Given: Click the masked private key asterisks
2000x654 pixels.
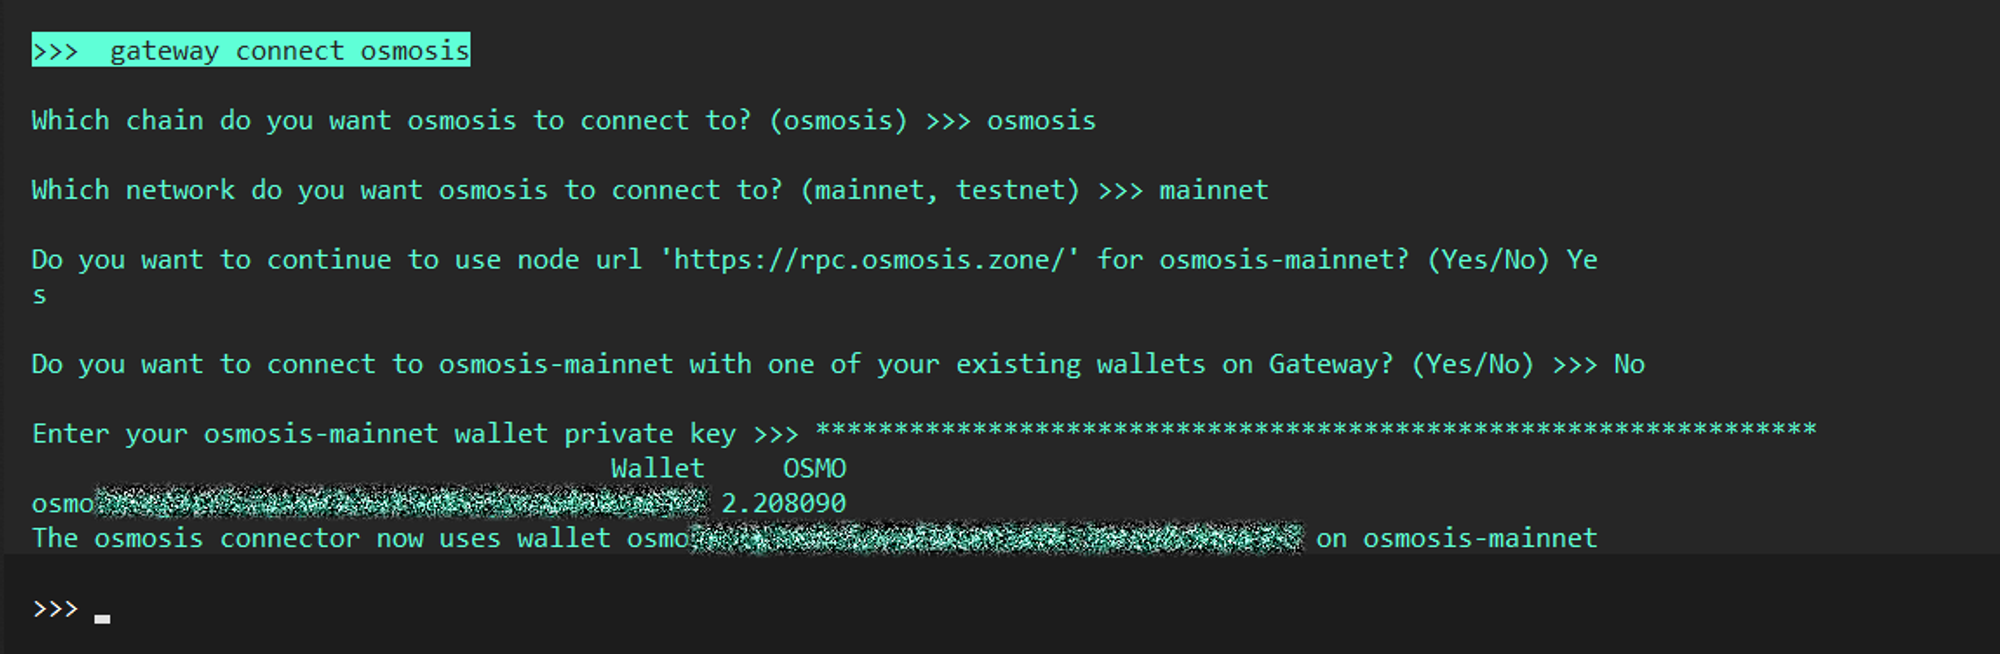Looking at the screenshot, I should coord(1315,431).
